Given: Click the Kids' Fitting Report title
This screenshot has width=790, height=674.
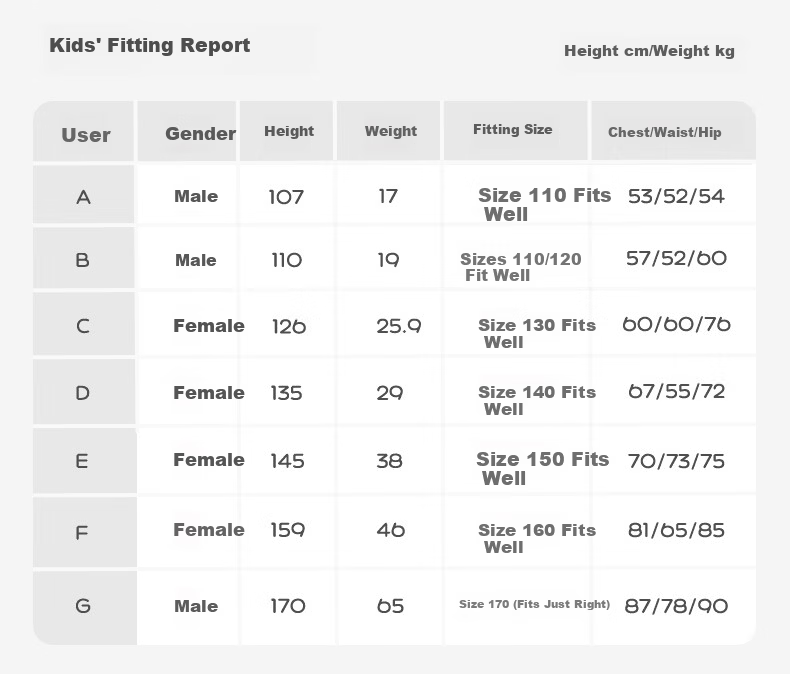Looking at the screenshot, I should click(150, 45).
